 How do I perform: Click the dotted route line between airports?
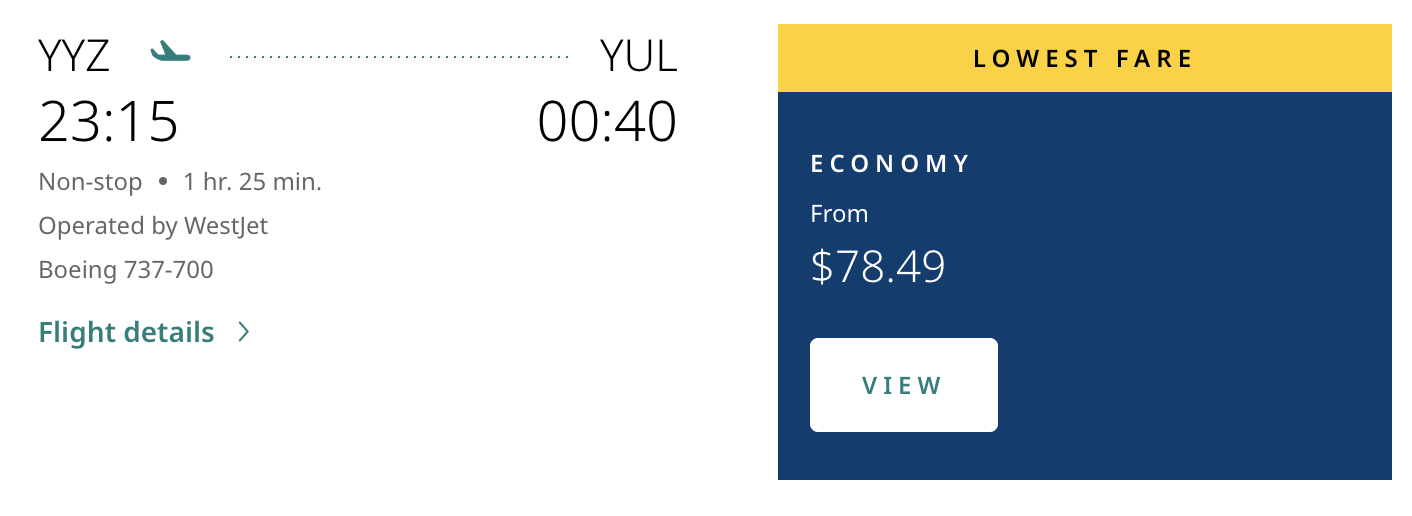[x=399, y=57]
